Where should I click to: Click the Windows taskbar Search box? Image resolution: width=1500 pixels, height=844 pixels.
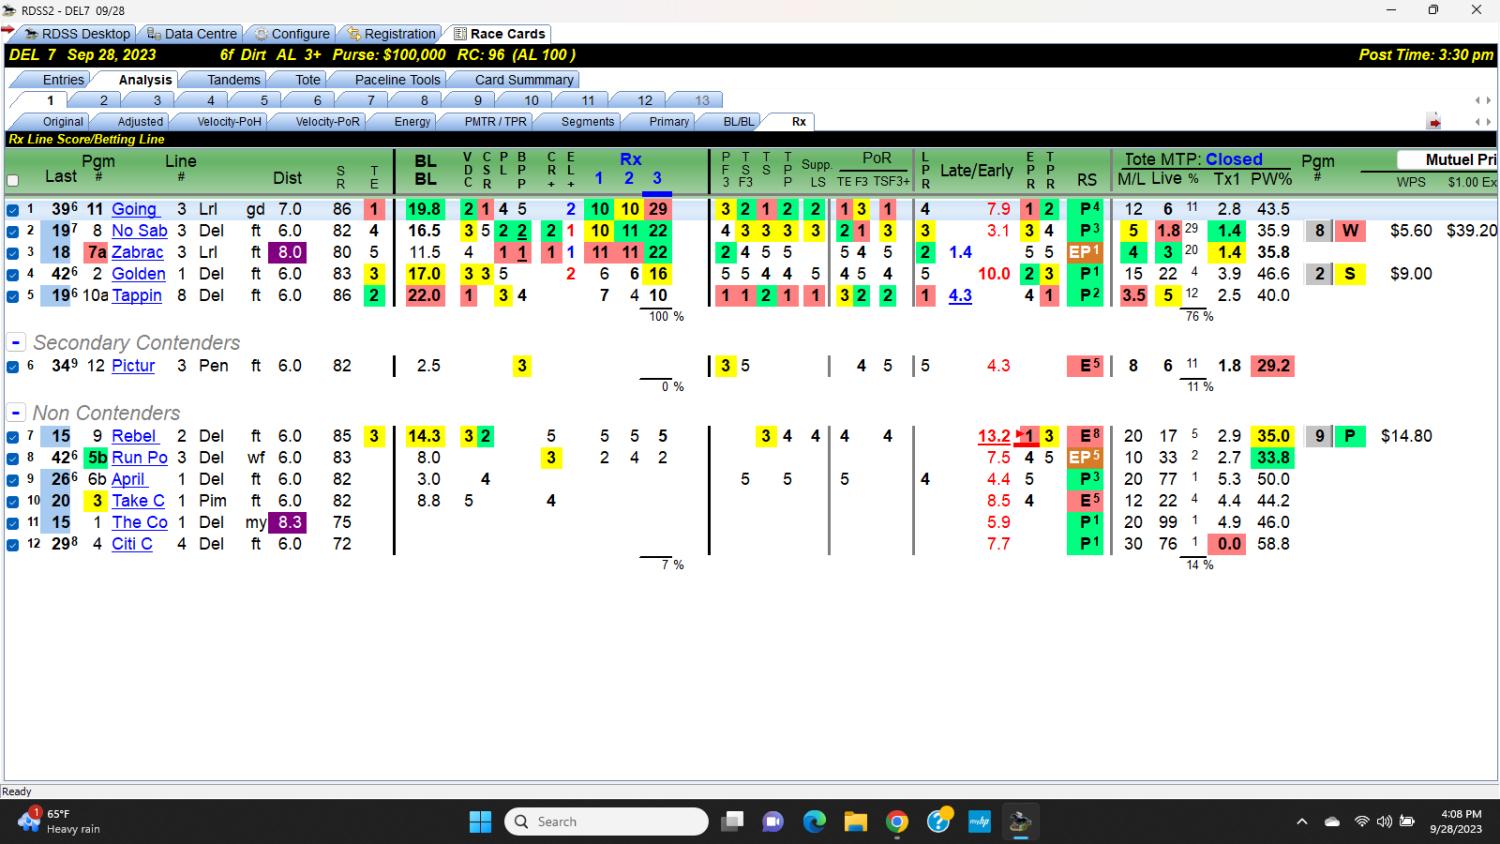pos(607,822)
